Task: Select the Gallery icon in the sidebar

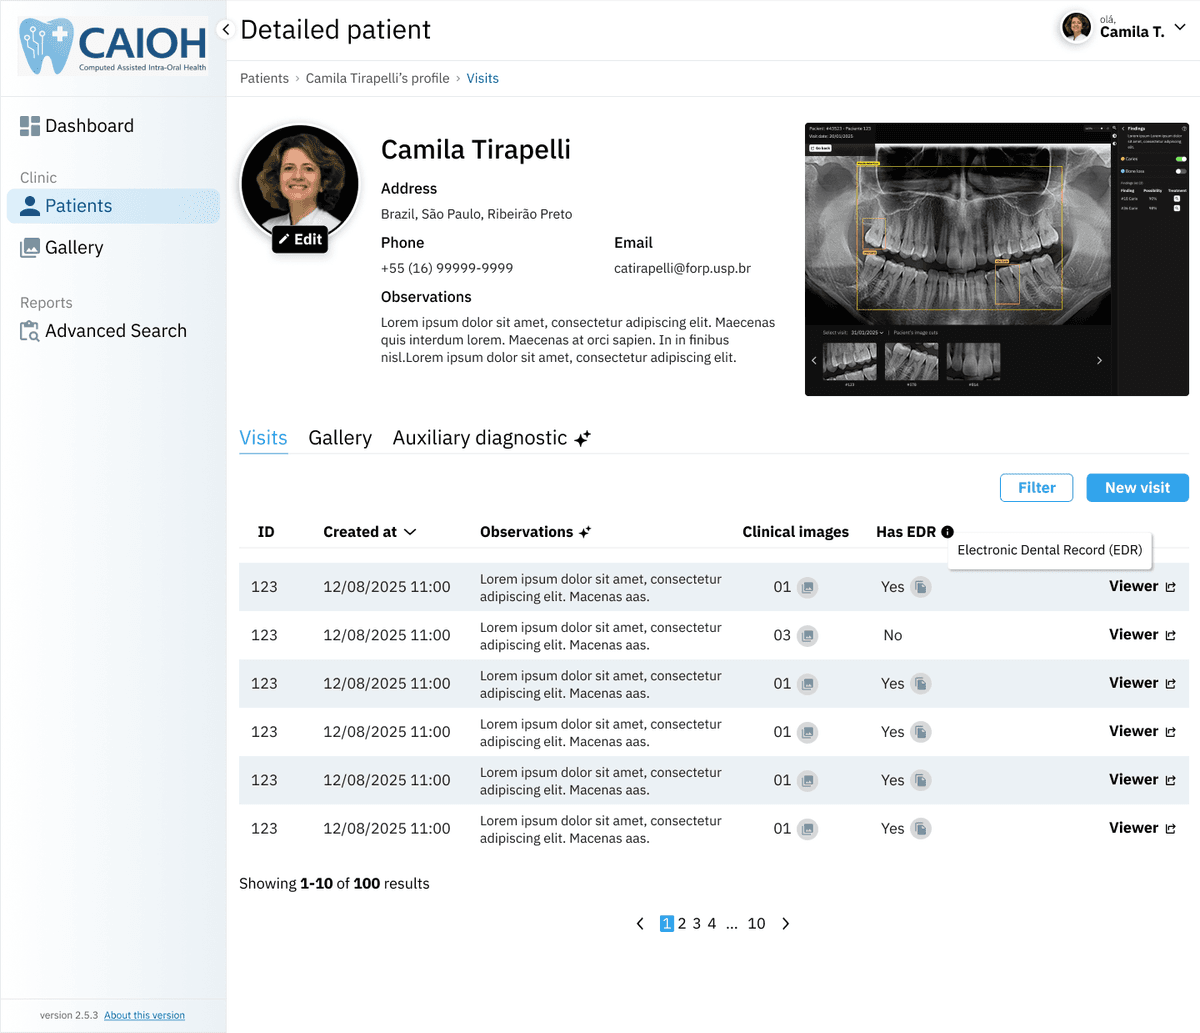Action: [x=30, y=247]
